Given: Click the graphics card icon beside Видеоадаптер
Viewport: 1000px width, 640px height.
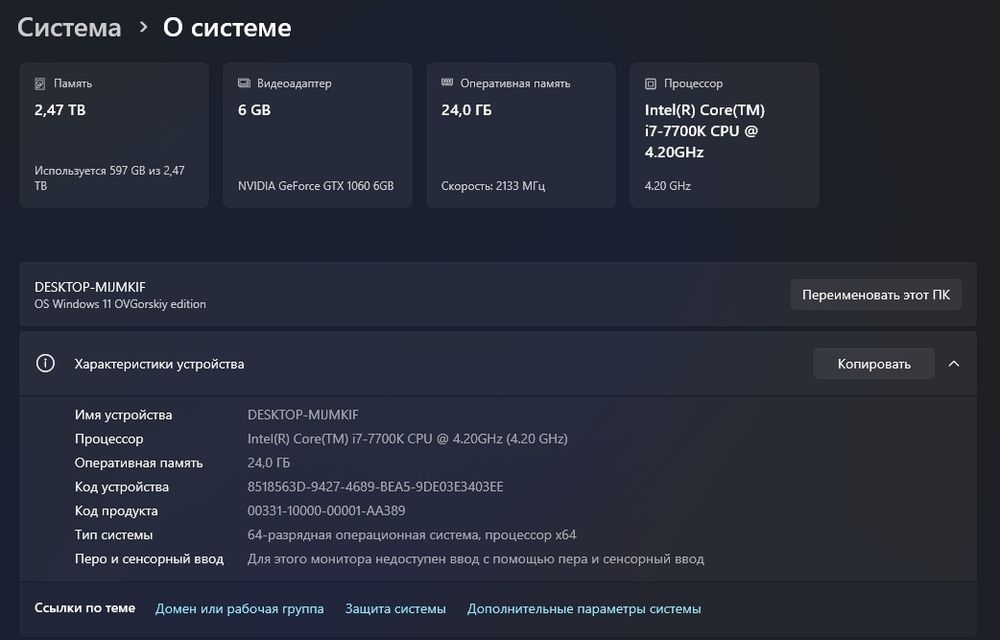Looking at the screenshot, I should coord(244,83).
